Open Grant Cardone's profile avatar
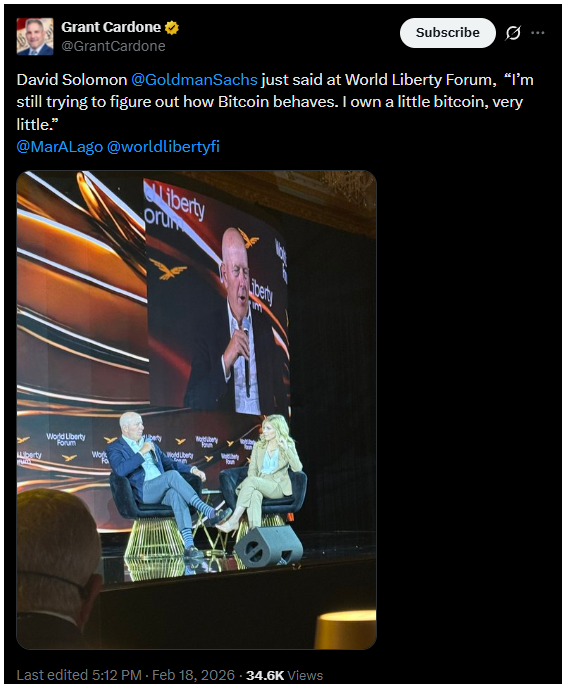 pos(35,36)
